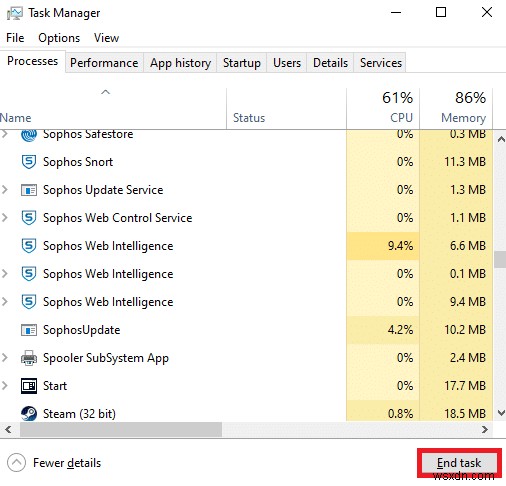Click the vertical scrollbar up arrow

(501, 140)
